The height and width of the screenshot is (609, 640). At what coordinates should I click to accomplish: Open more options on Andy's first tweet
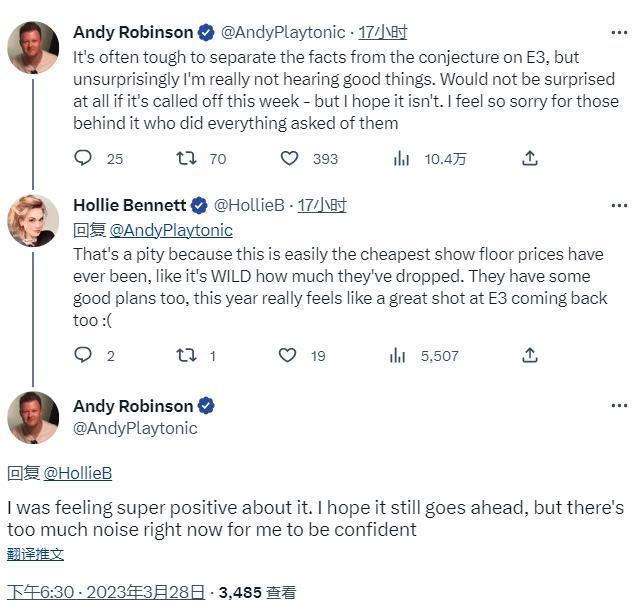tap(619, 33)
